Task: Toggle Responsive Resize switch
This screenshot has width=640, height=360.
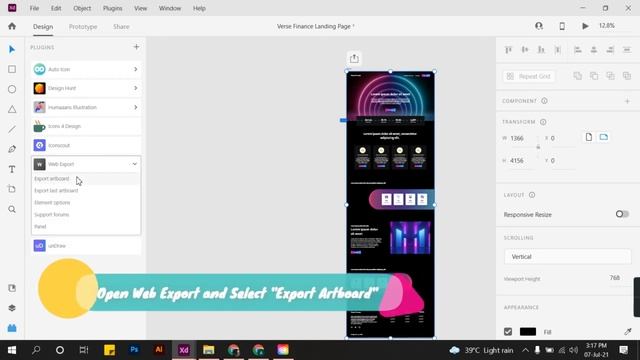Action: click(622, 214)
